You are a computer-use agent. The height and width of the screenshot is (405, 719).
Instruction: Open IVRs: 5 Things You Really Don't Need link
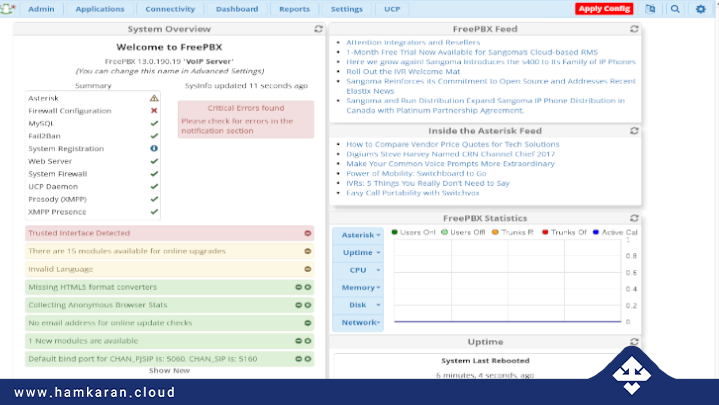(428, 183)
